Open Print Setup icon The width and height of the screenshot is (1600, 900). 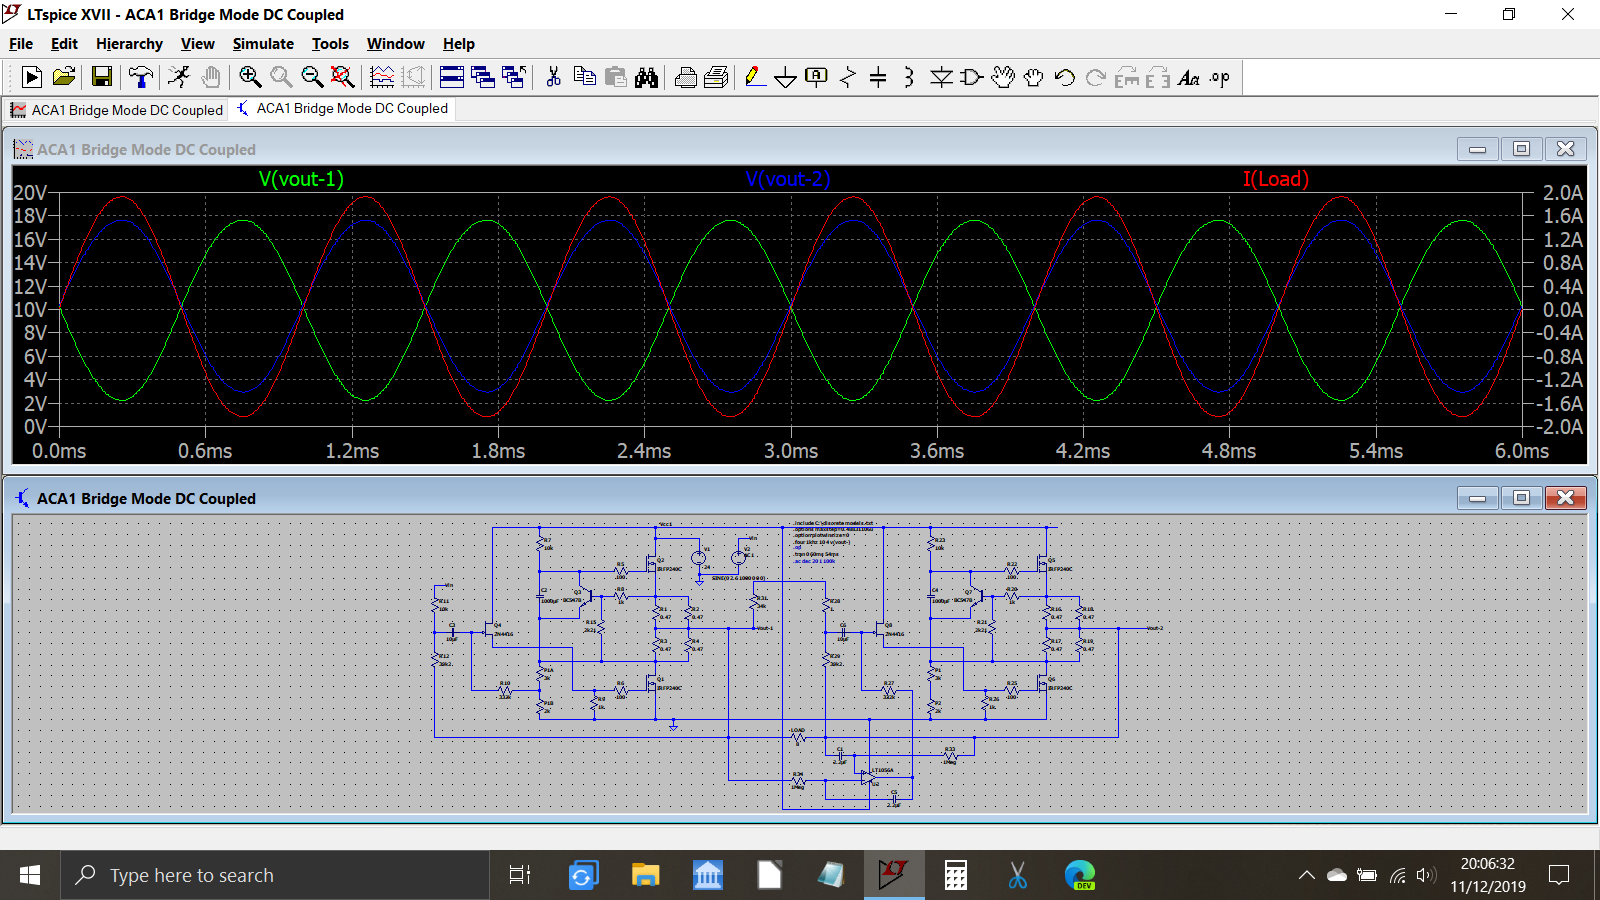pos(686,77)
